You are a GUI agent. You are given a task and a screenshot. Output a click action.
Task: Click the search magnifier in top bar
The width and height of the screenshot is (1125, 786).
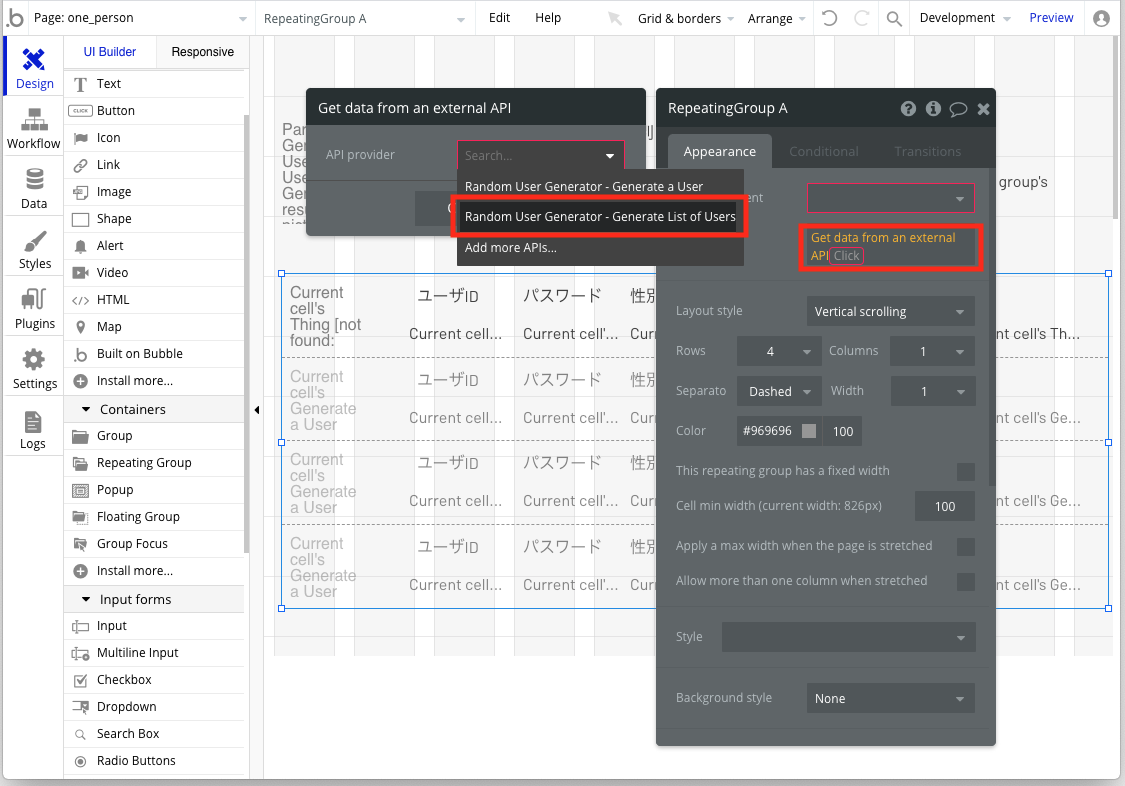click(x=894, y=19)
